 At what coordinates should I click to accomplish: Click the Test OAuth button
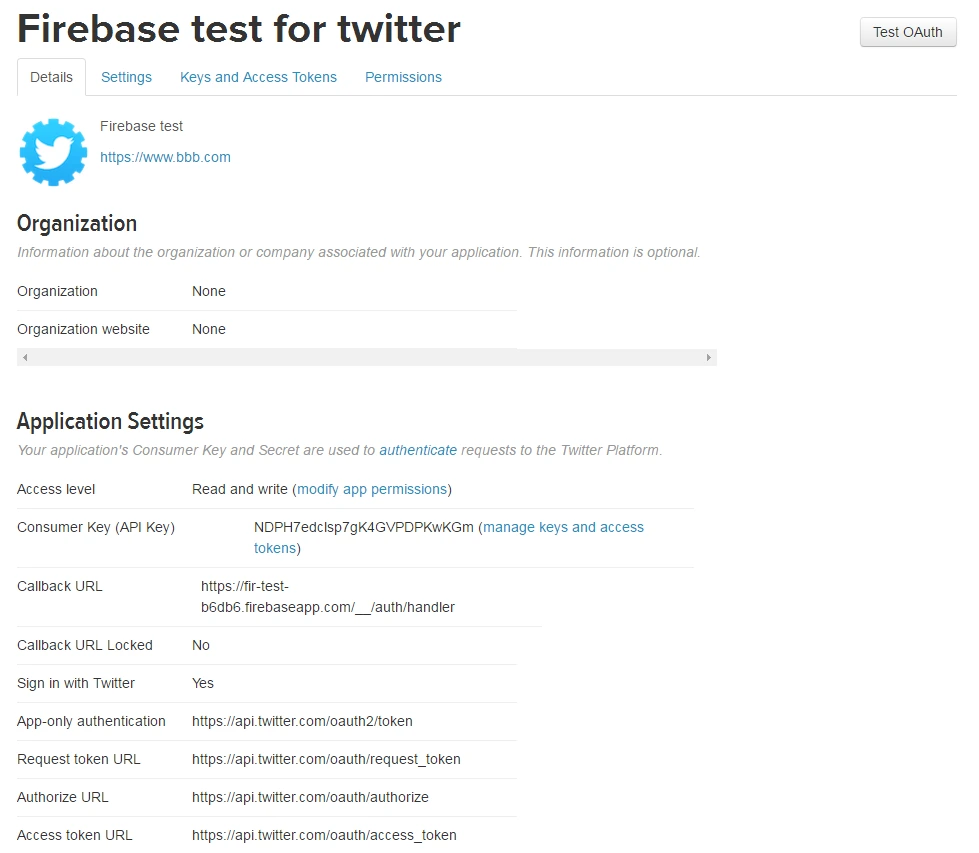[x=907, y=32]
